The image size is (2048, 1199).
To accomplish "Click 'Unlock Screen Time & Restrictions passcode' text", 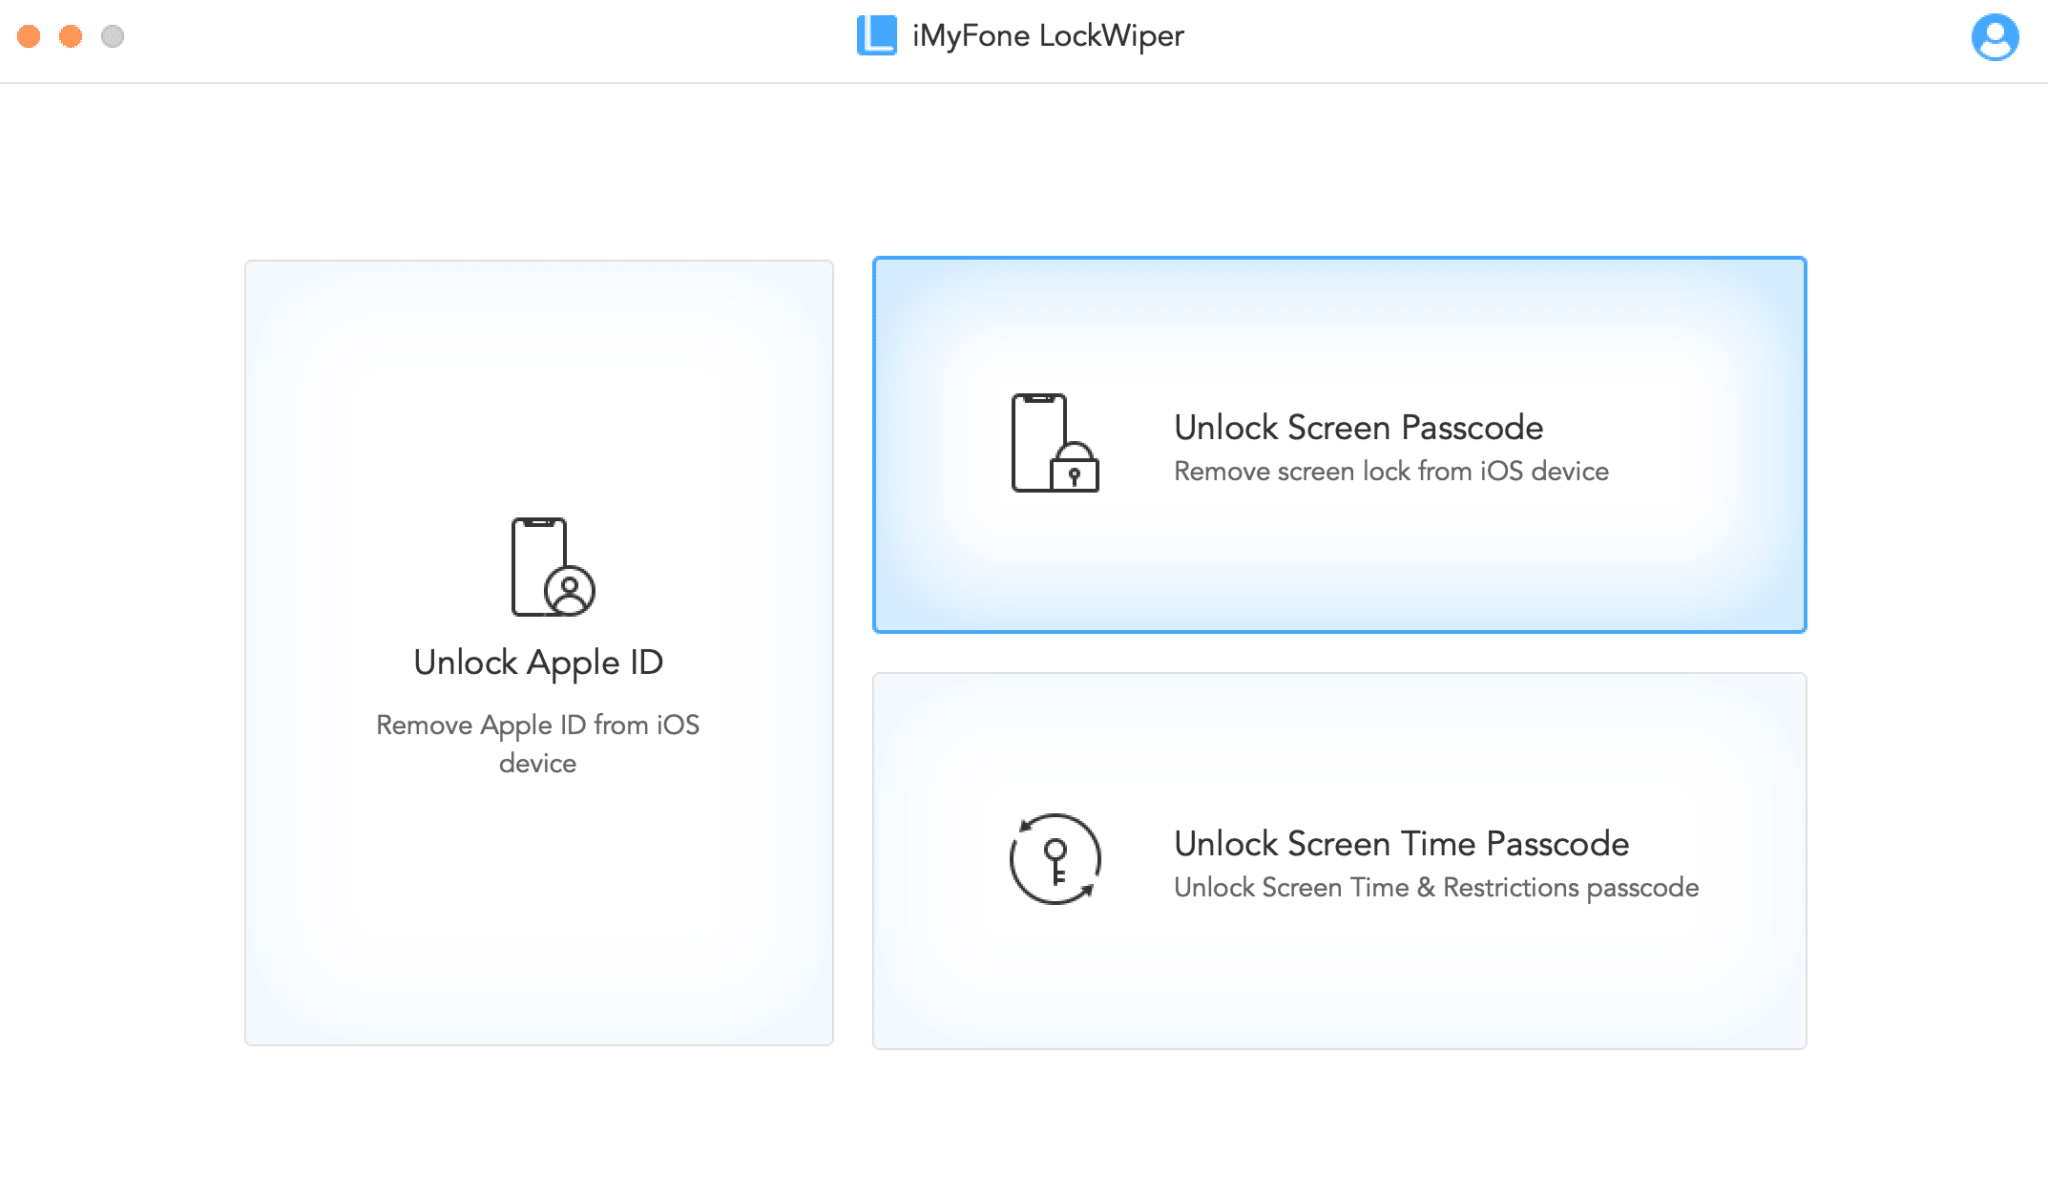I will point(1436,887).
